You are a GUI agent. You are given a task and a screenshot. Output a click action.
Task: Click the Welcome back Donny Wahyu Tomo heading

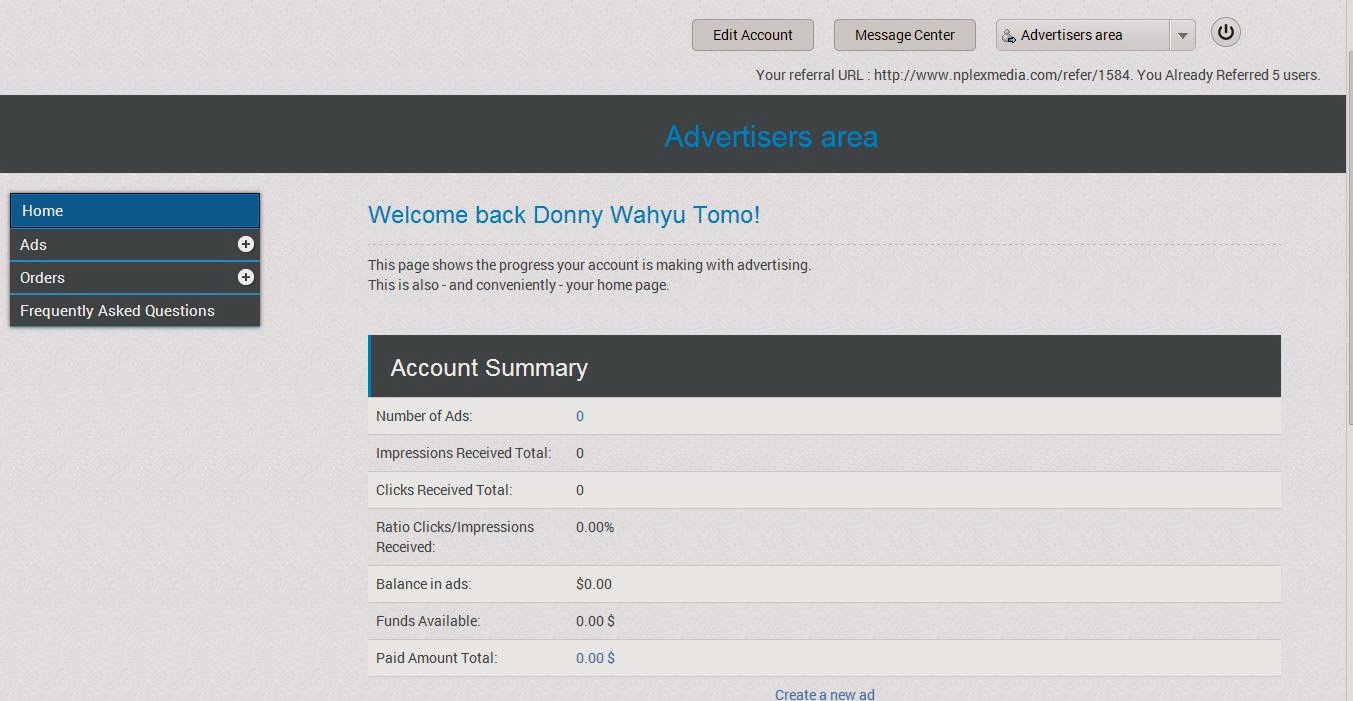tap(564, 215)
